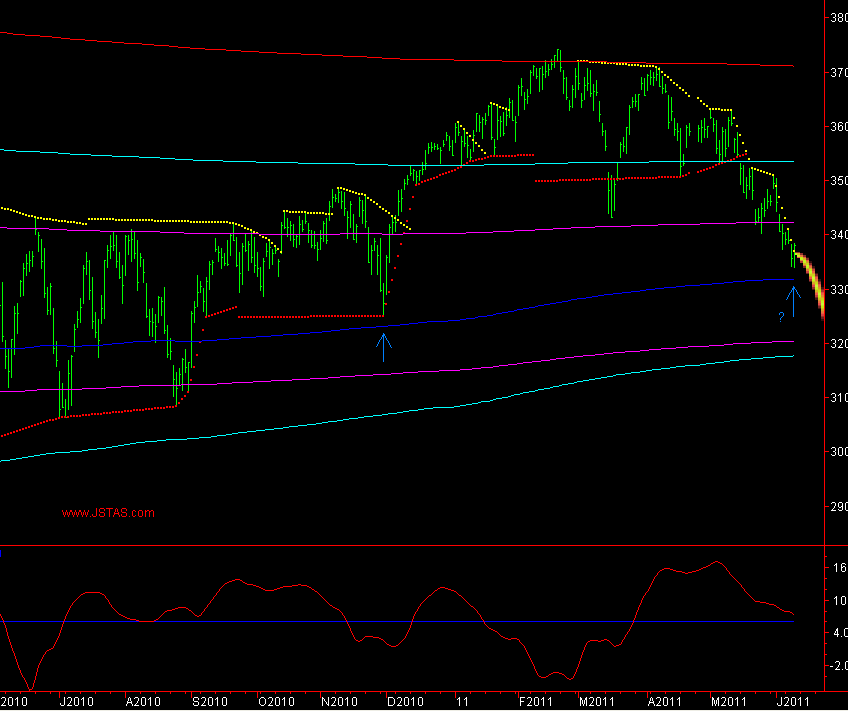Select the A2010 date label on time axis
The image size is (848, 711).
click(x=143, y=701)
